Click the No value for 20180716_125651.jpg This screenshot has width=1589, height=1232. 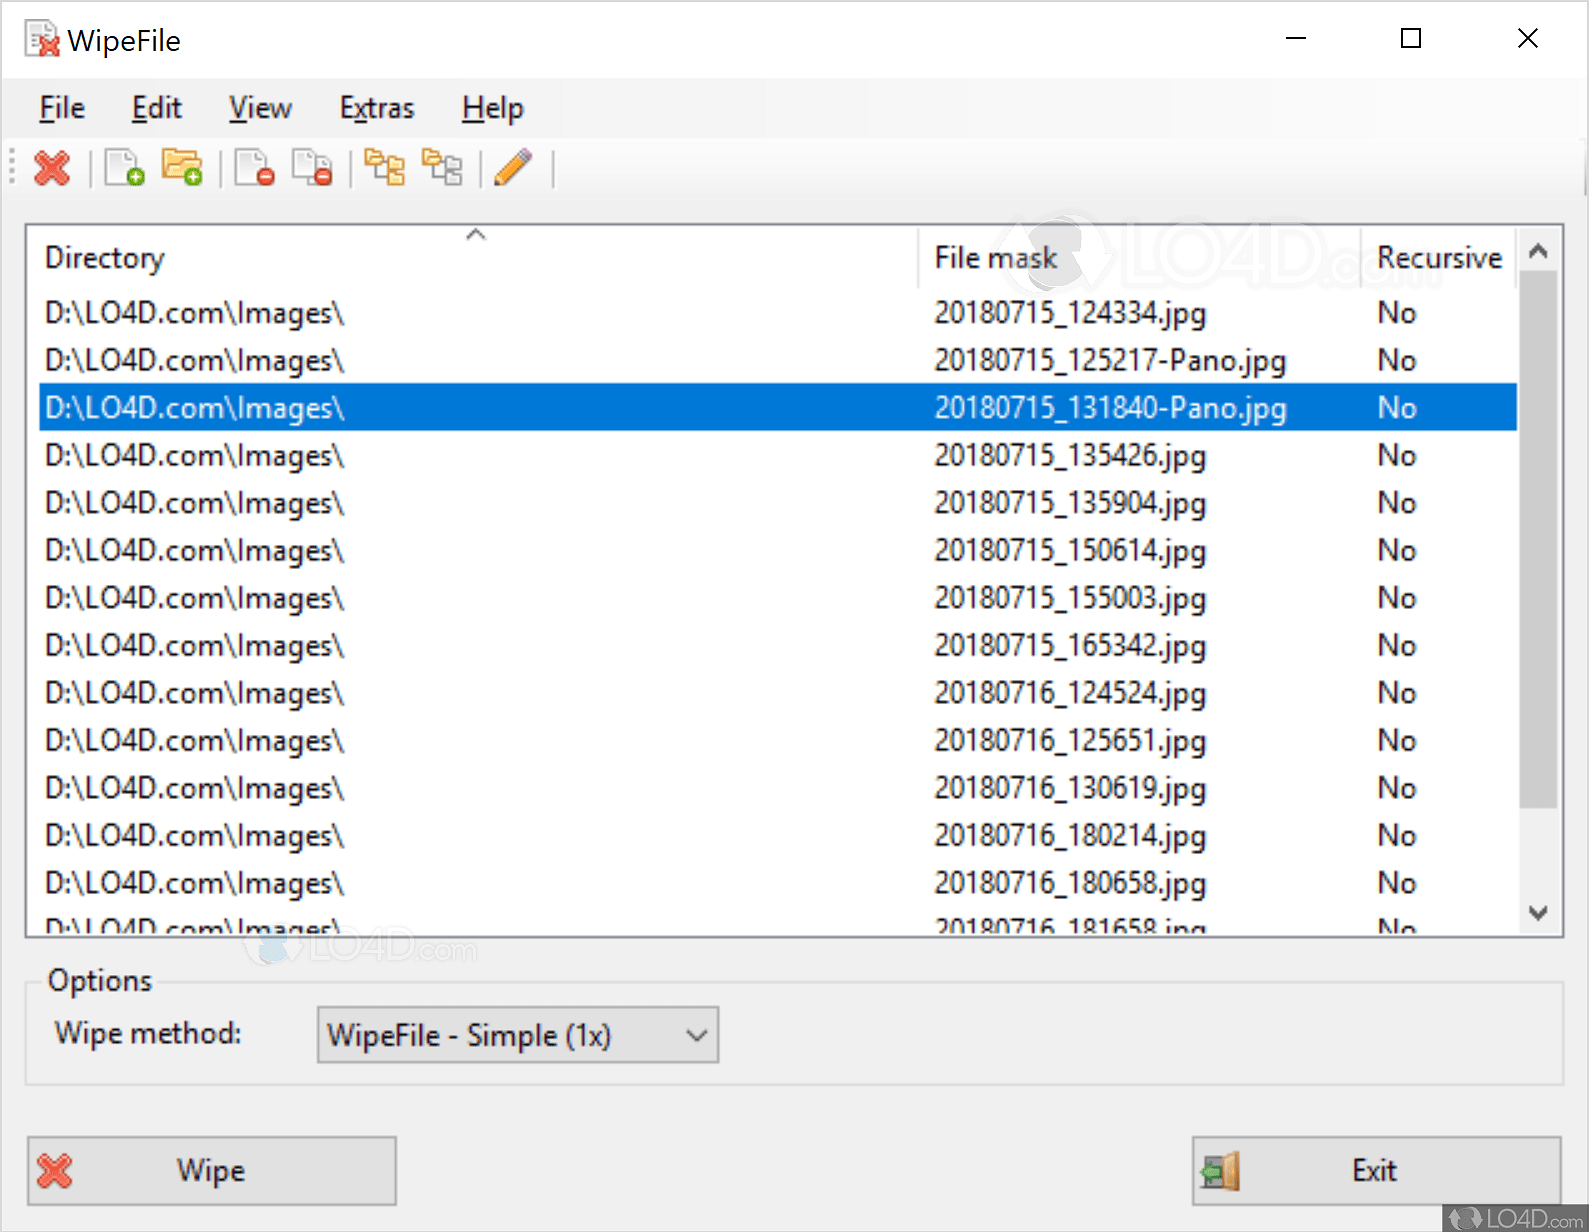point(1397,740)
